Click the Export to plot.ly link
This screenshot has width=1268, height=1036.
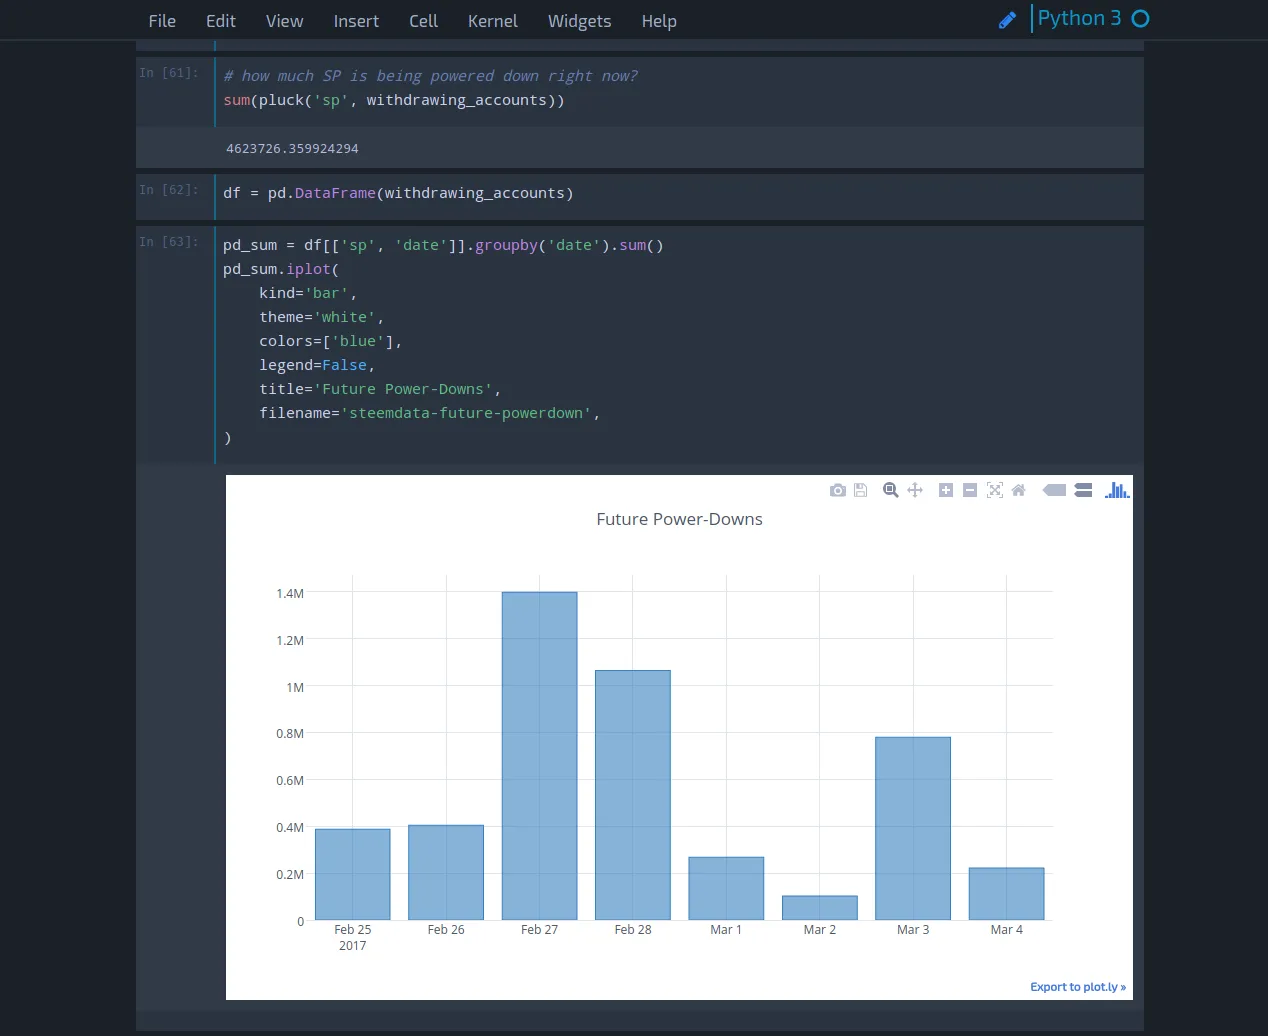pos(1077,987)
